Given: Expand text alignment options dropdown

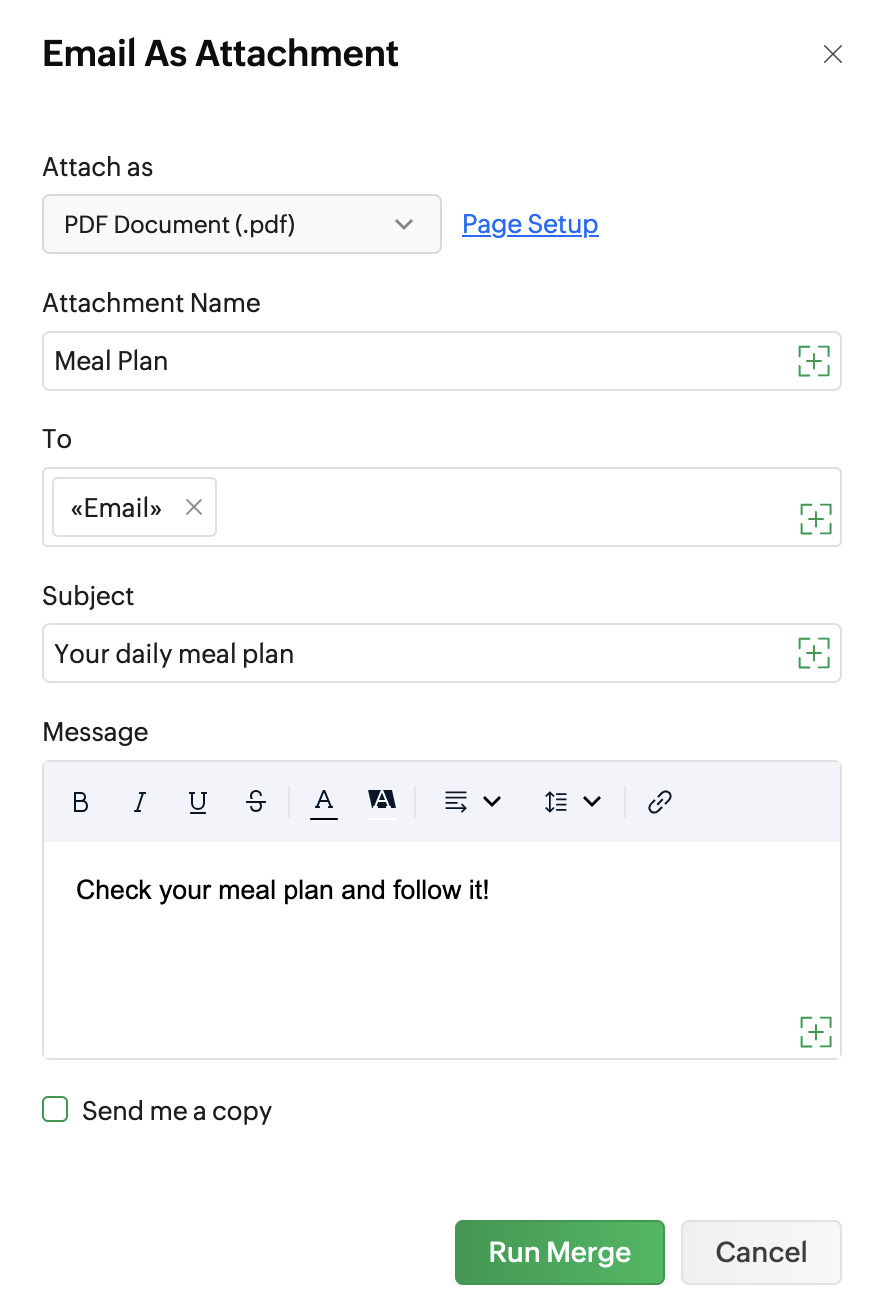Looking at the screenshot, I should 472,802.
